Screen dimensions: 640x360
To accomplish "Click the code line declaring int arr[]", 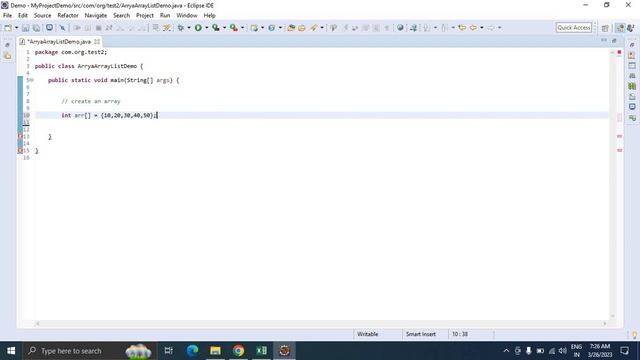I will click(x=109, y=116).
